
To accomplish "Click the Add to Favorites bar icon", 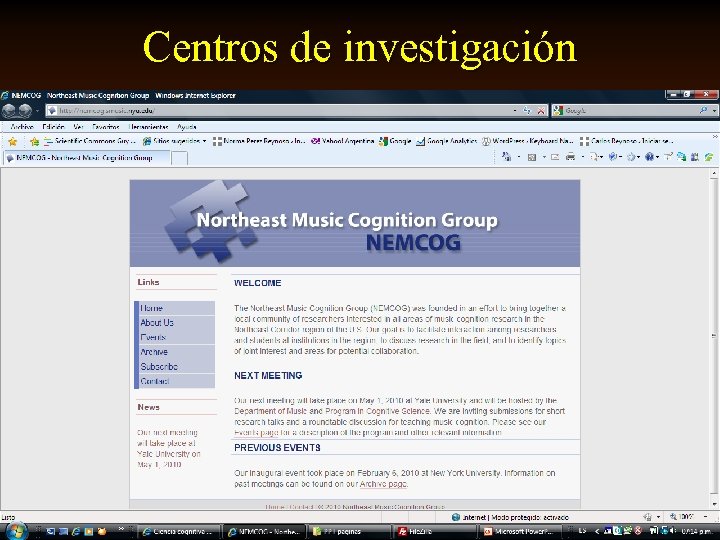I will coord(34,141).
